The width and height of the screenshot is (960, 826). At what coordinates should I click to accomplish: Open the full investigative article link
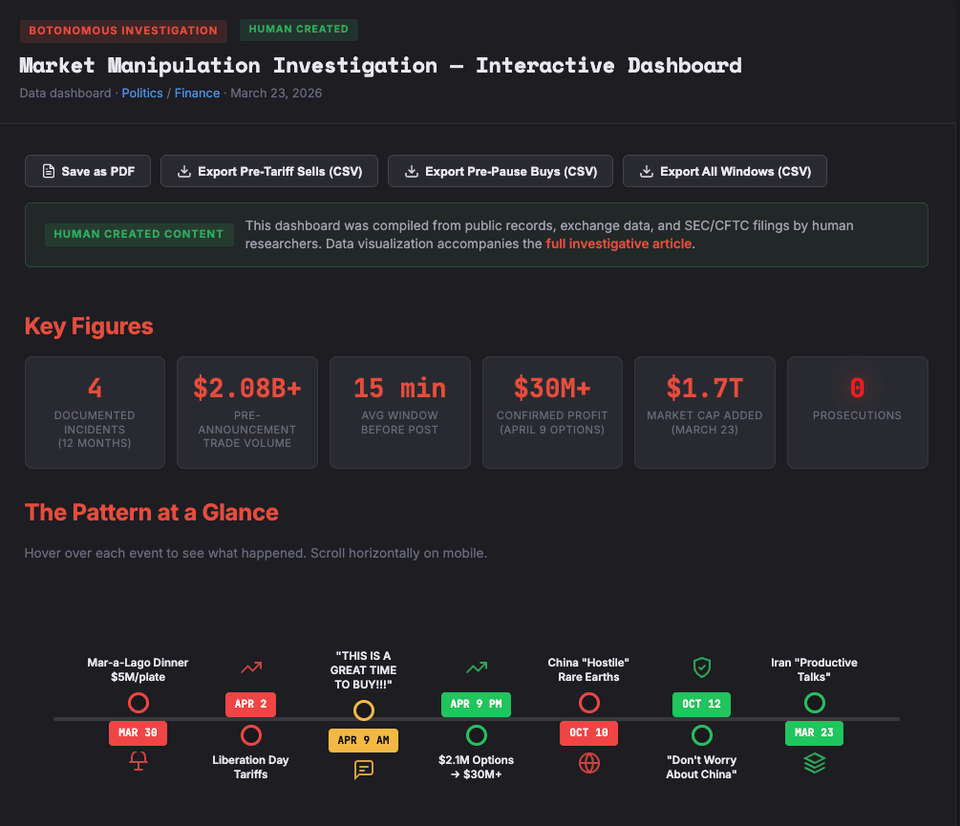tap(618, 243)
